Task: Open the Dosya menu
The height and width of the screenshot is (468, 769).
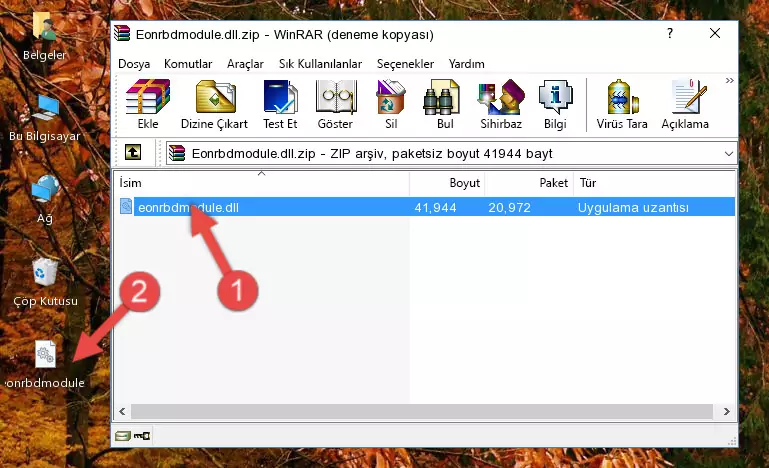Action: click(x=134, y=64)
